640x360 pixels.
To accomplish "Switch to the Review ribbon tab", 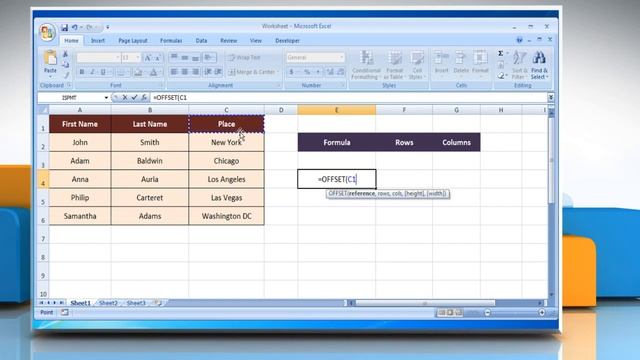I will coord(229,41).
